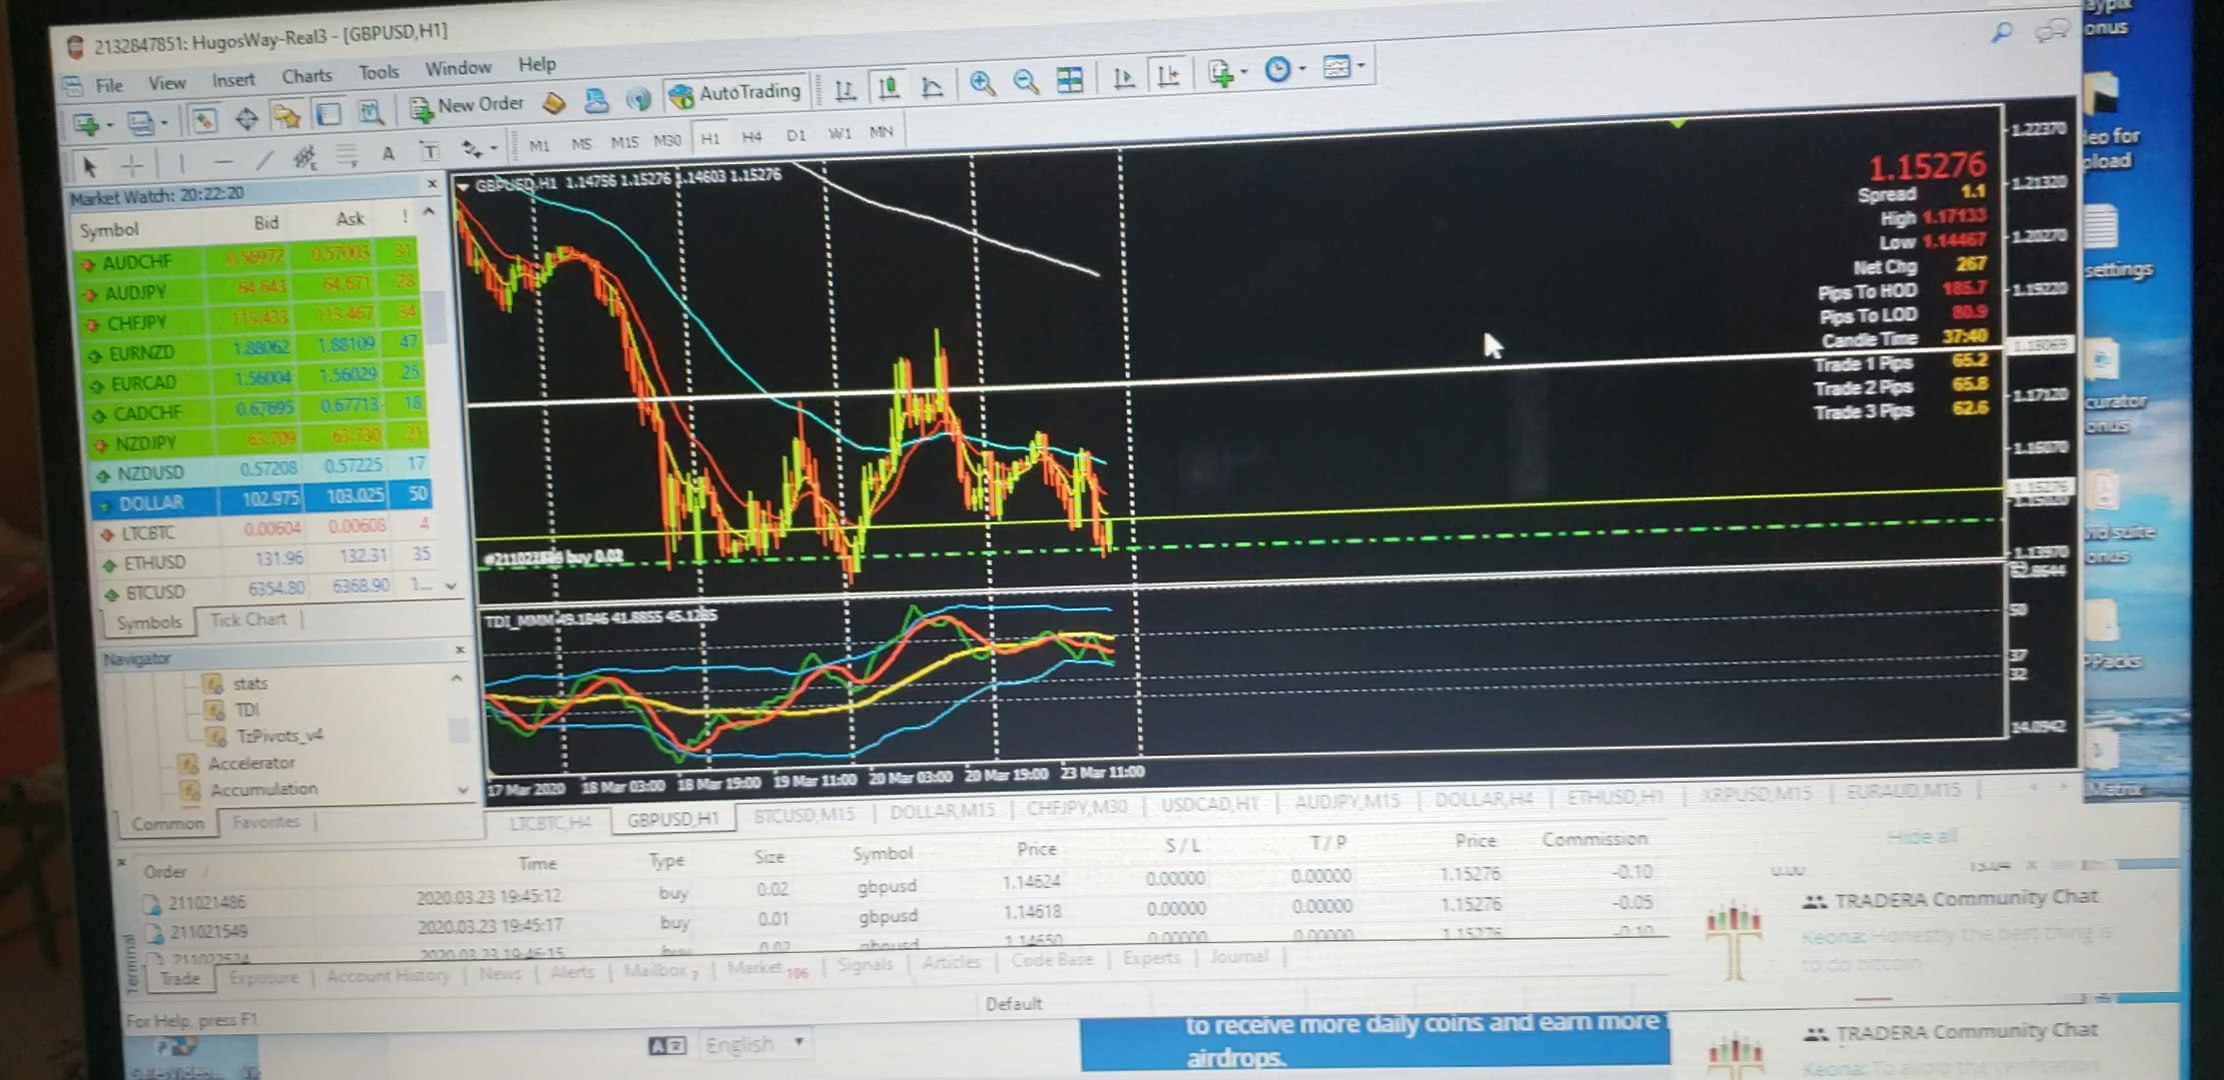The image size is (2224, 1080).
Task: Open the Tools menu
Action: (x=378, y=73)
